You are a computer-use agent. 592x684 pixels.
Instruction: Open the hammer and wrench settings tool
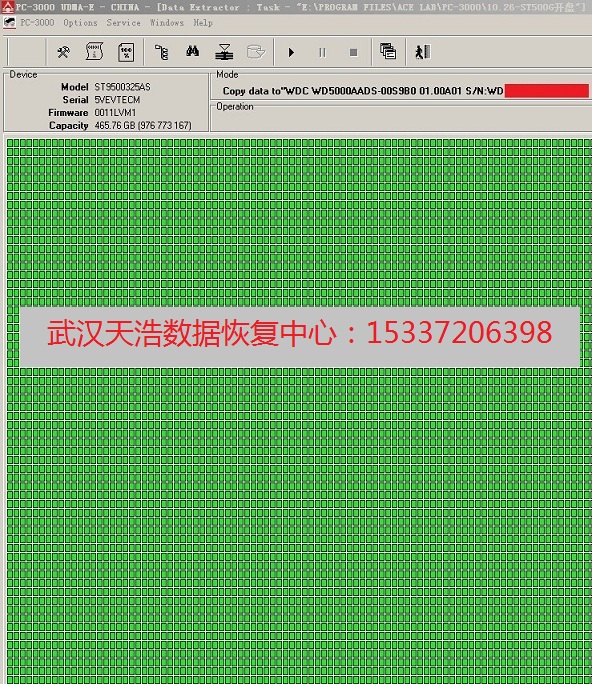(x=63, y=52)
